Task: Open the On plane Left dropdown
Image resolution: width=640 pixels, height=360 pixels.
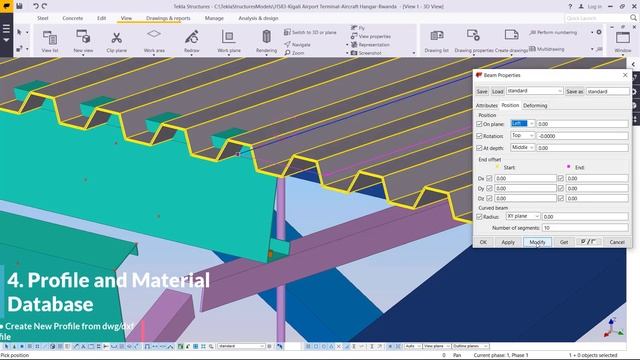Action: (522, 123)
